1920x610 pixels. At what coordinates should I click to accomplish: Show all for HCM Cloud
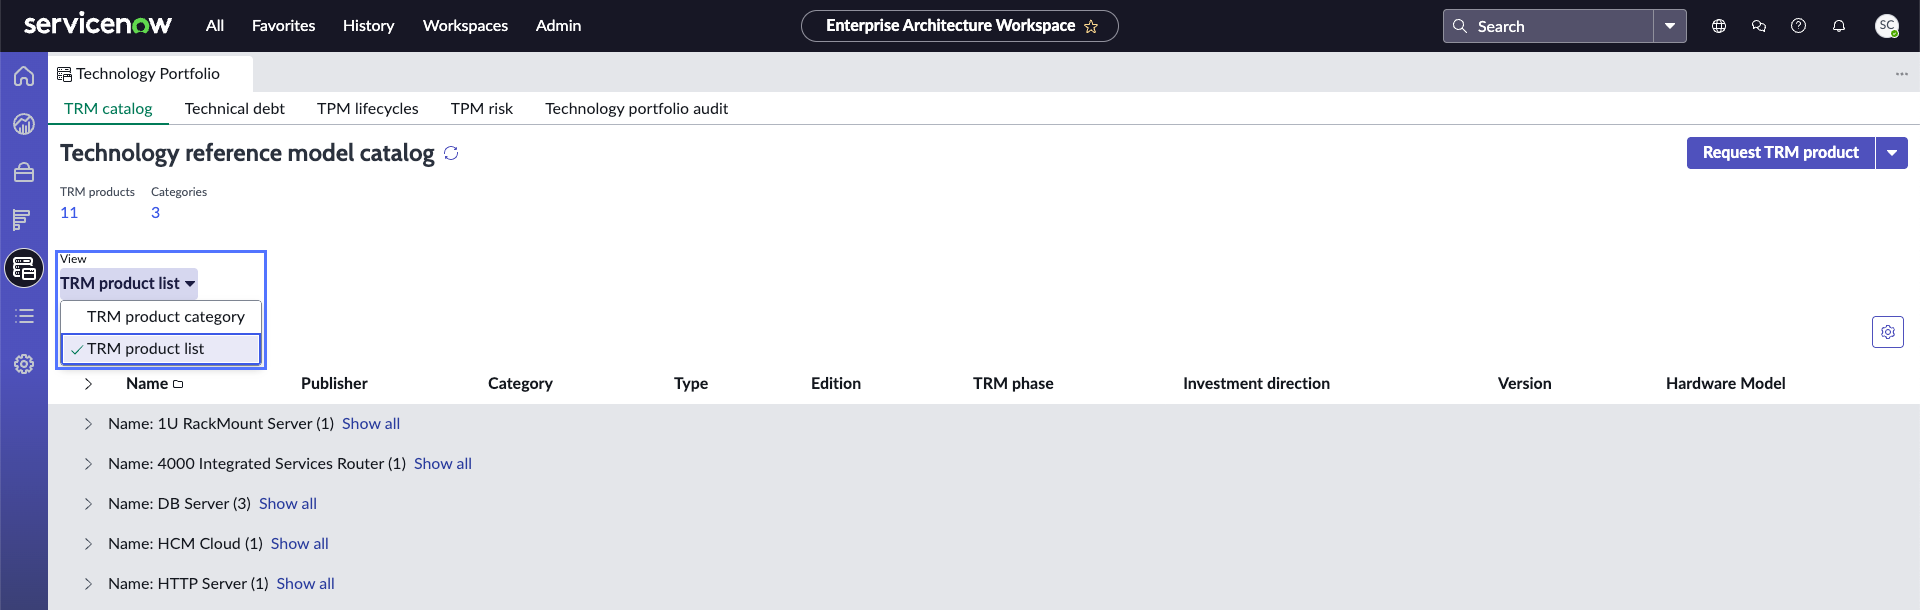pos(300,544)
